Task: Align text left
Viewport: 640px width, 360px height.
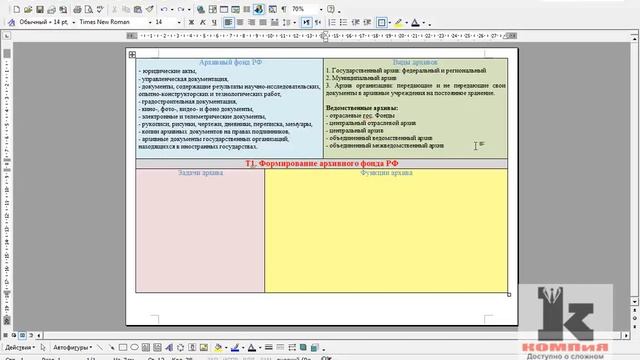Action: [x=228, y=22]
